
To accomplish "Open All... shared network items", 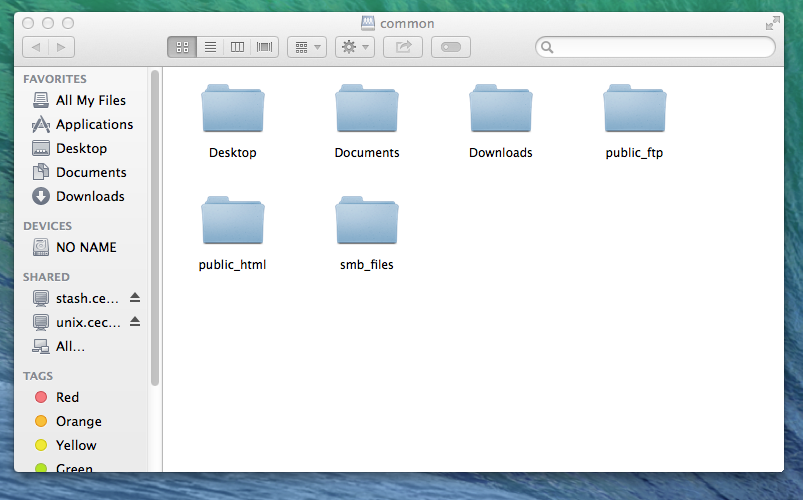I will coord(82,346).
